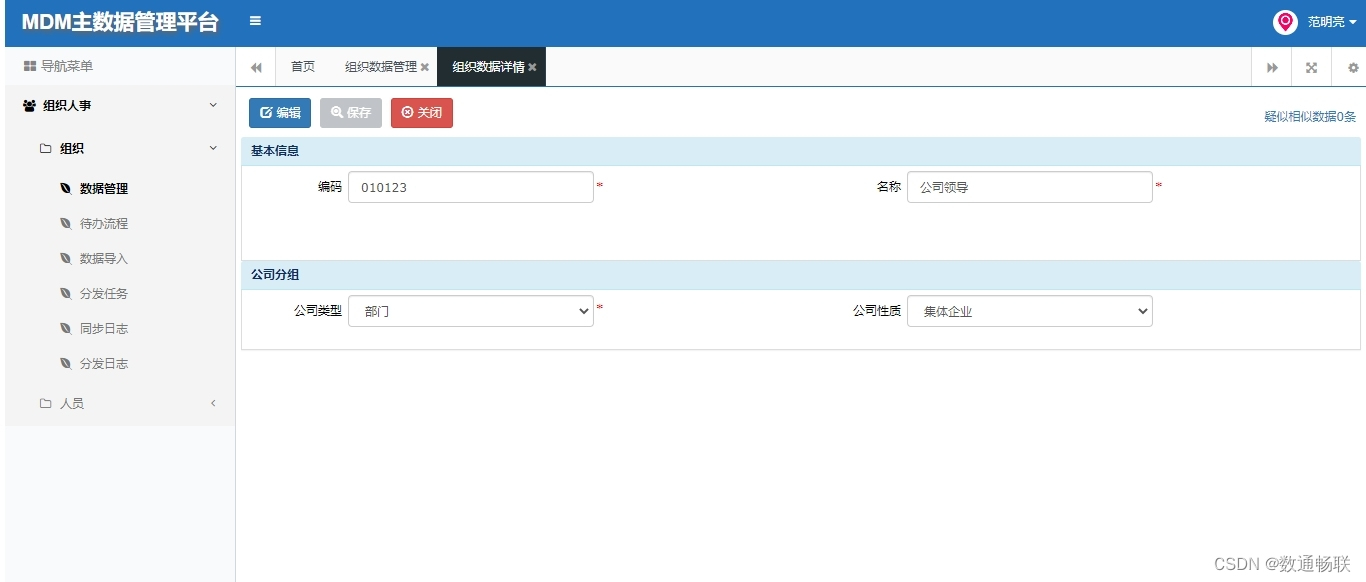
Task: Switch to 首页 tab
Action: pos(303,67)
